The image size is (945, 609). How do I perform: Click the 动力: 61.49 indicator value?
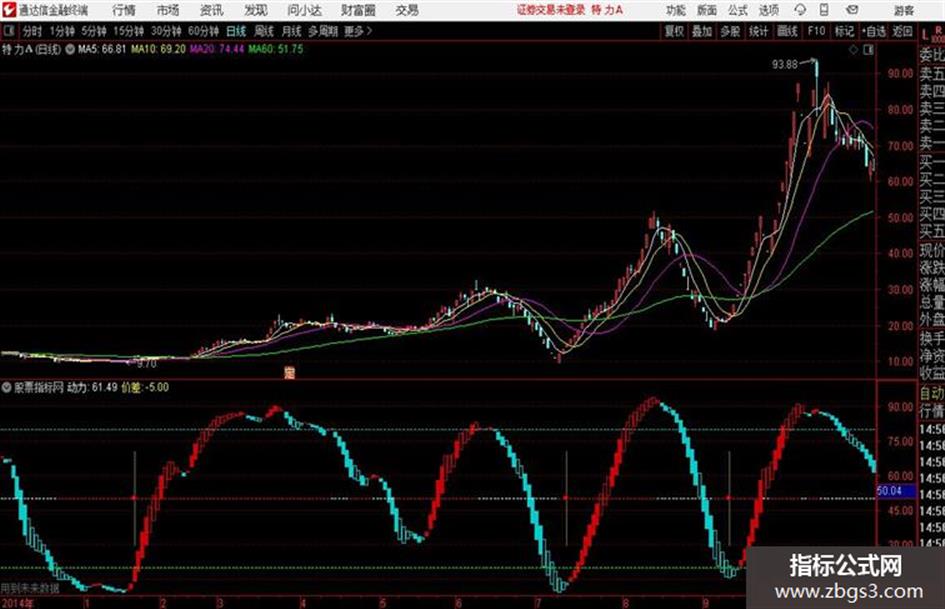pyautogui.click(x=92, y=388)
